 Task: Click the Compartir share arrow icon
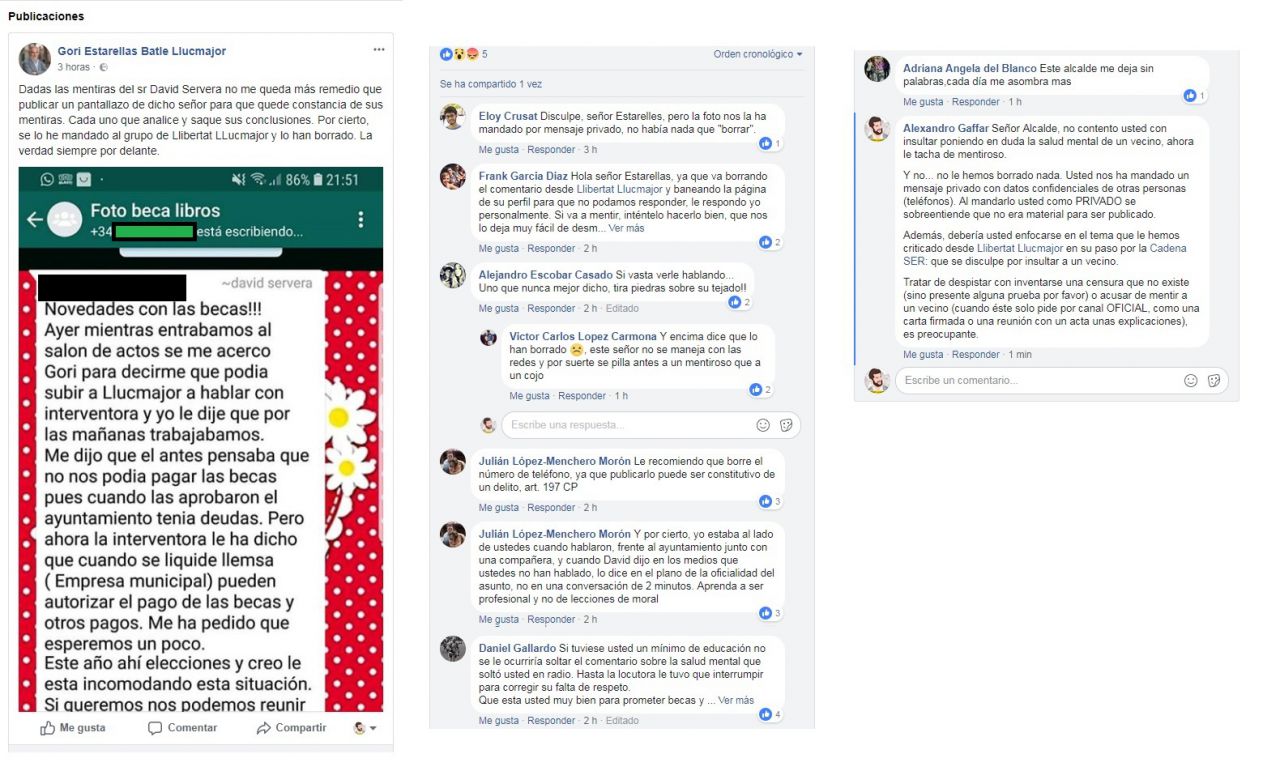(264, 728)
